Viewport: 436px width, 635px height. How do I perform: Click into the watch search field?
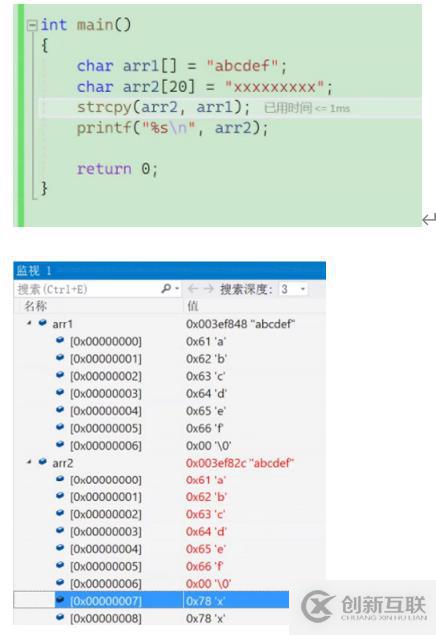pyautogui.click(x=87, y=289)
